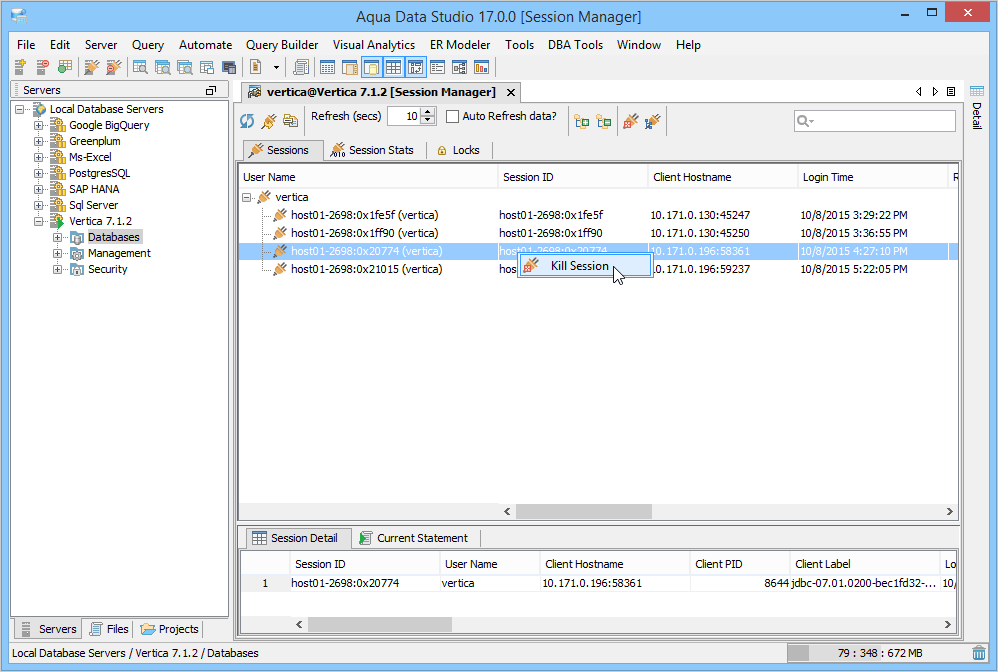Expand the SAP HANA server node

(39, 189)
